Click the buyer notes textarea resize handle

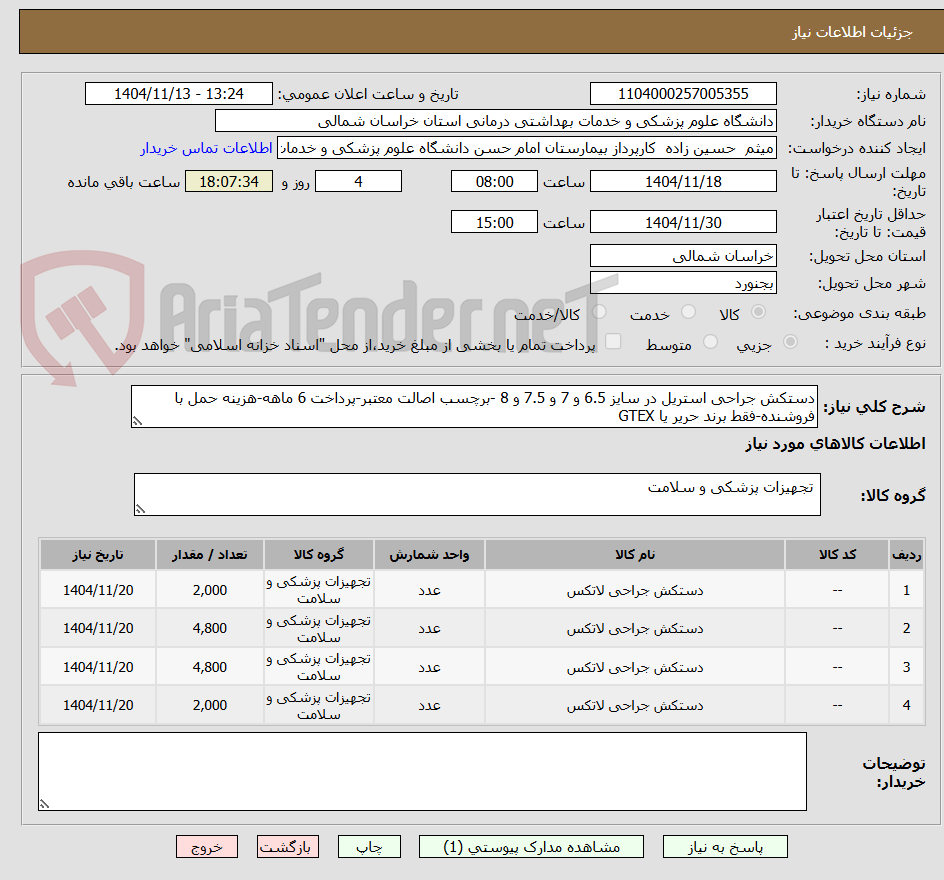pyautogui.click(x=44, y=804)
